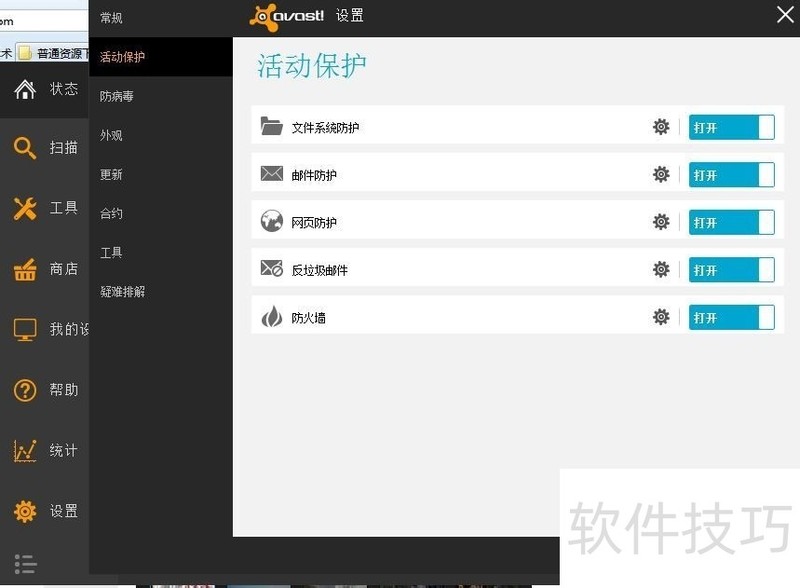Toggle the 防火墙 switch
The image size is (800, 588).
click(x=731, y=317)
